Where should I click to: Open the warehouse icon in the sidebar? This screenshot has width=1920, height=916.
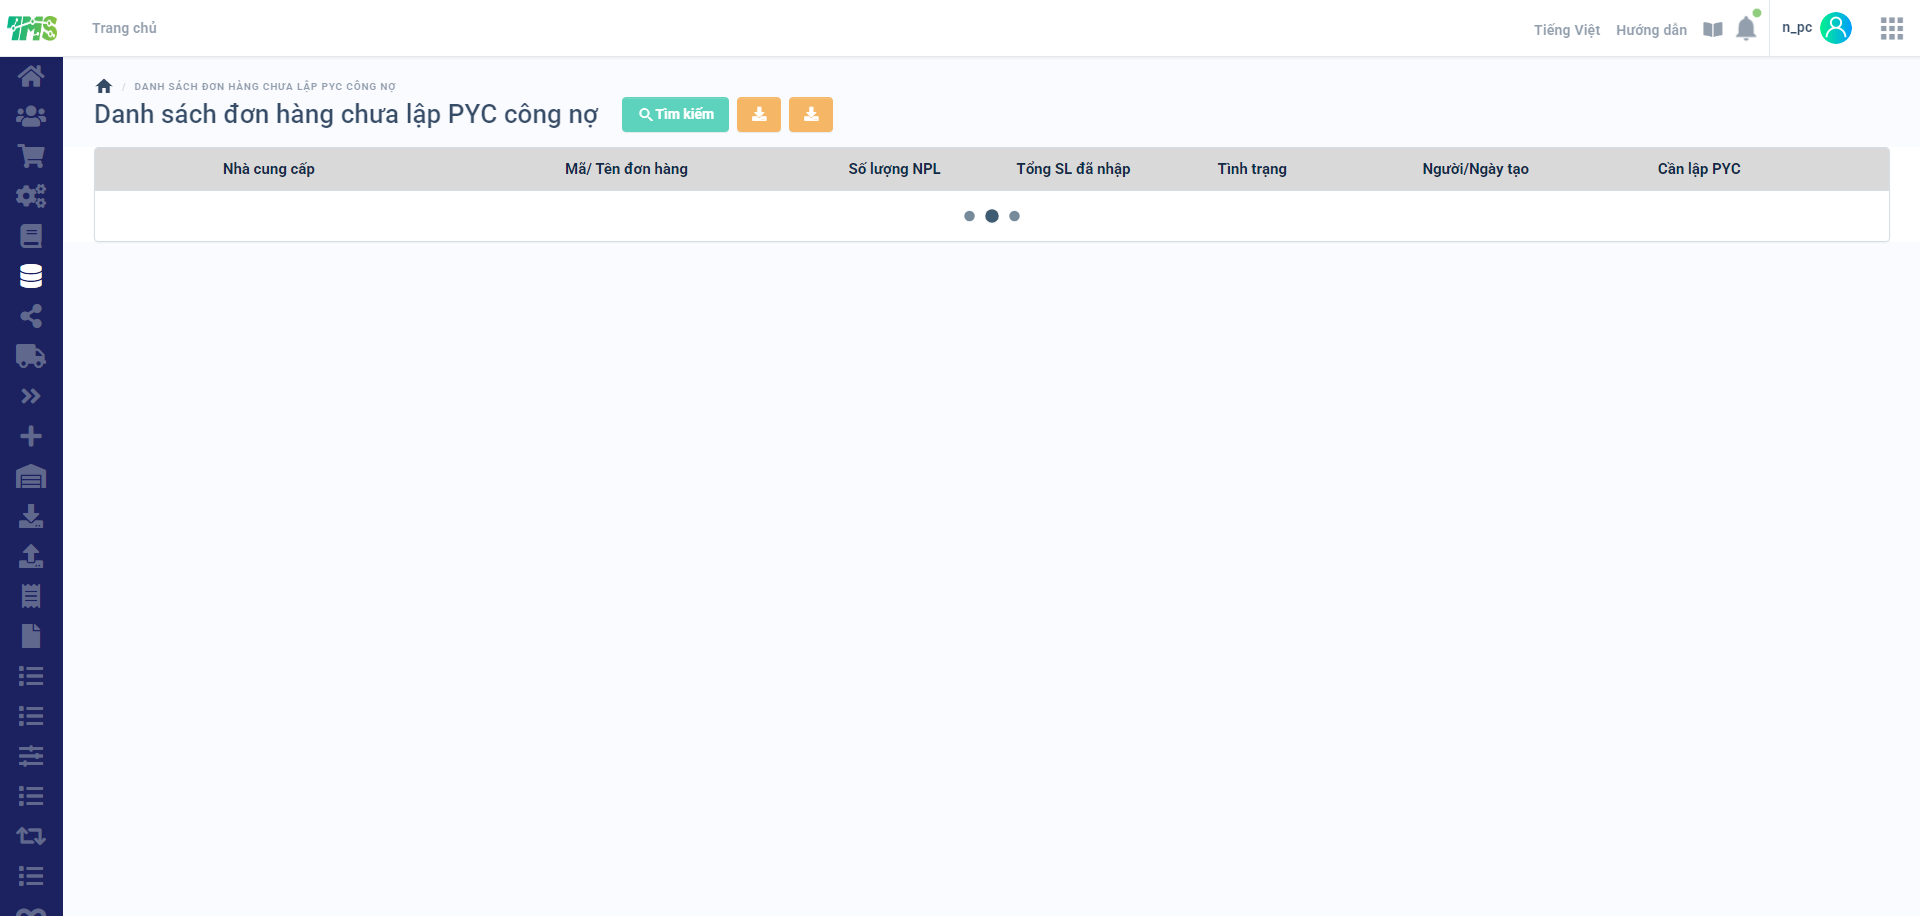pyautogui.click(x=31, y=476)
